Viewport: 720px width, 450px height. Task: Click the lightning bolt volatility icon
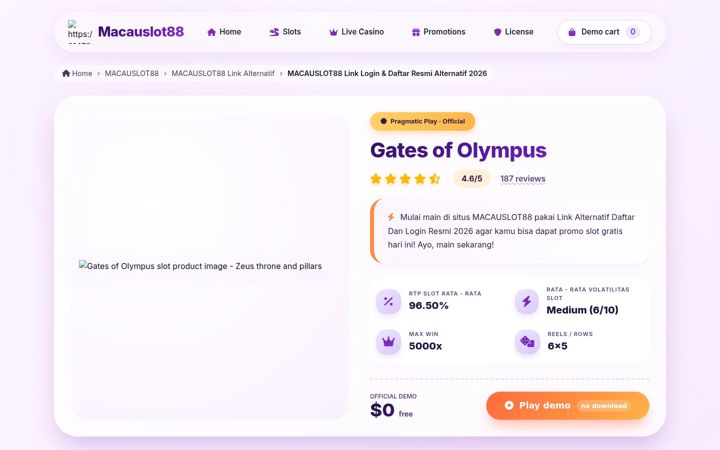[x=527, y=302]
